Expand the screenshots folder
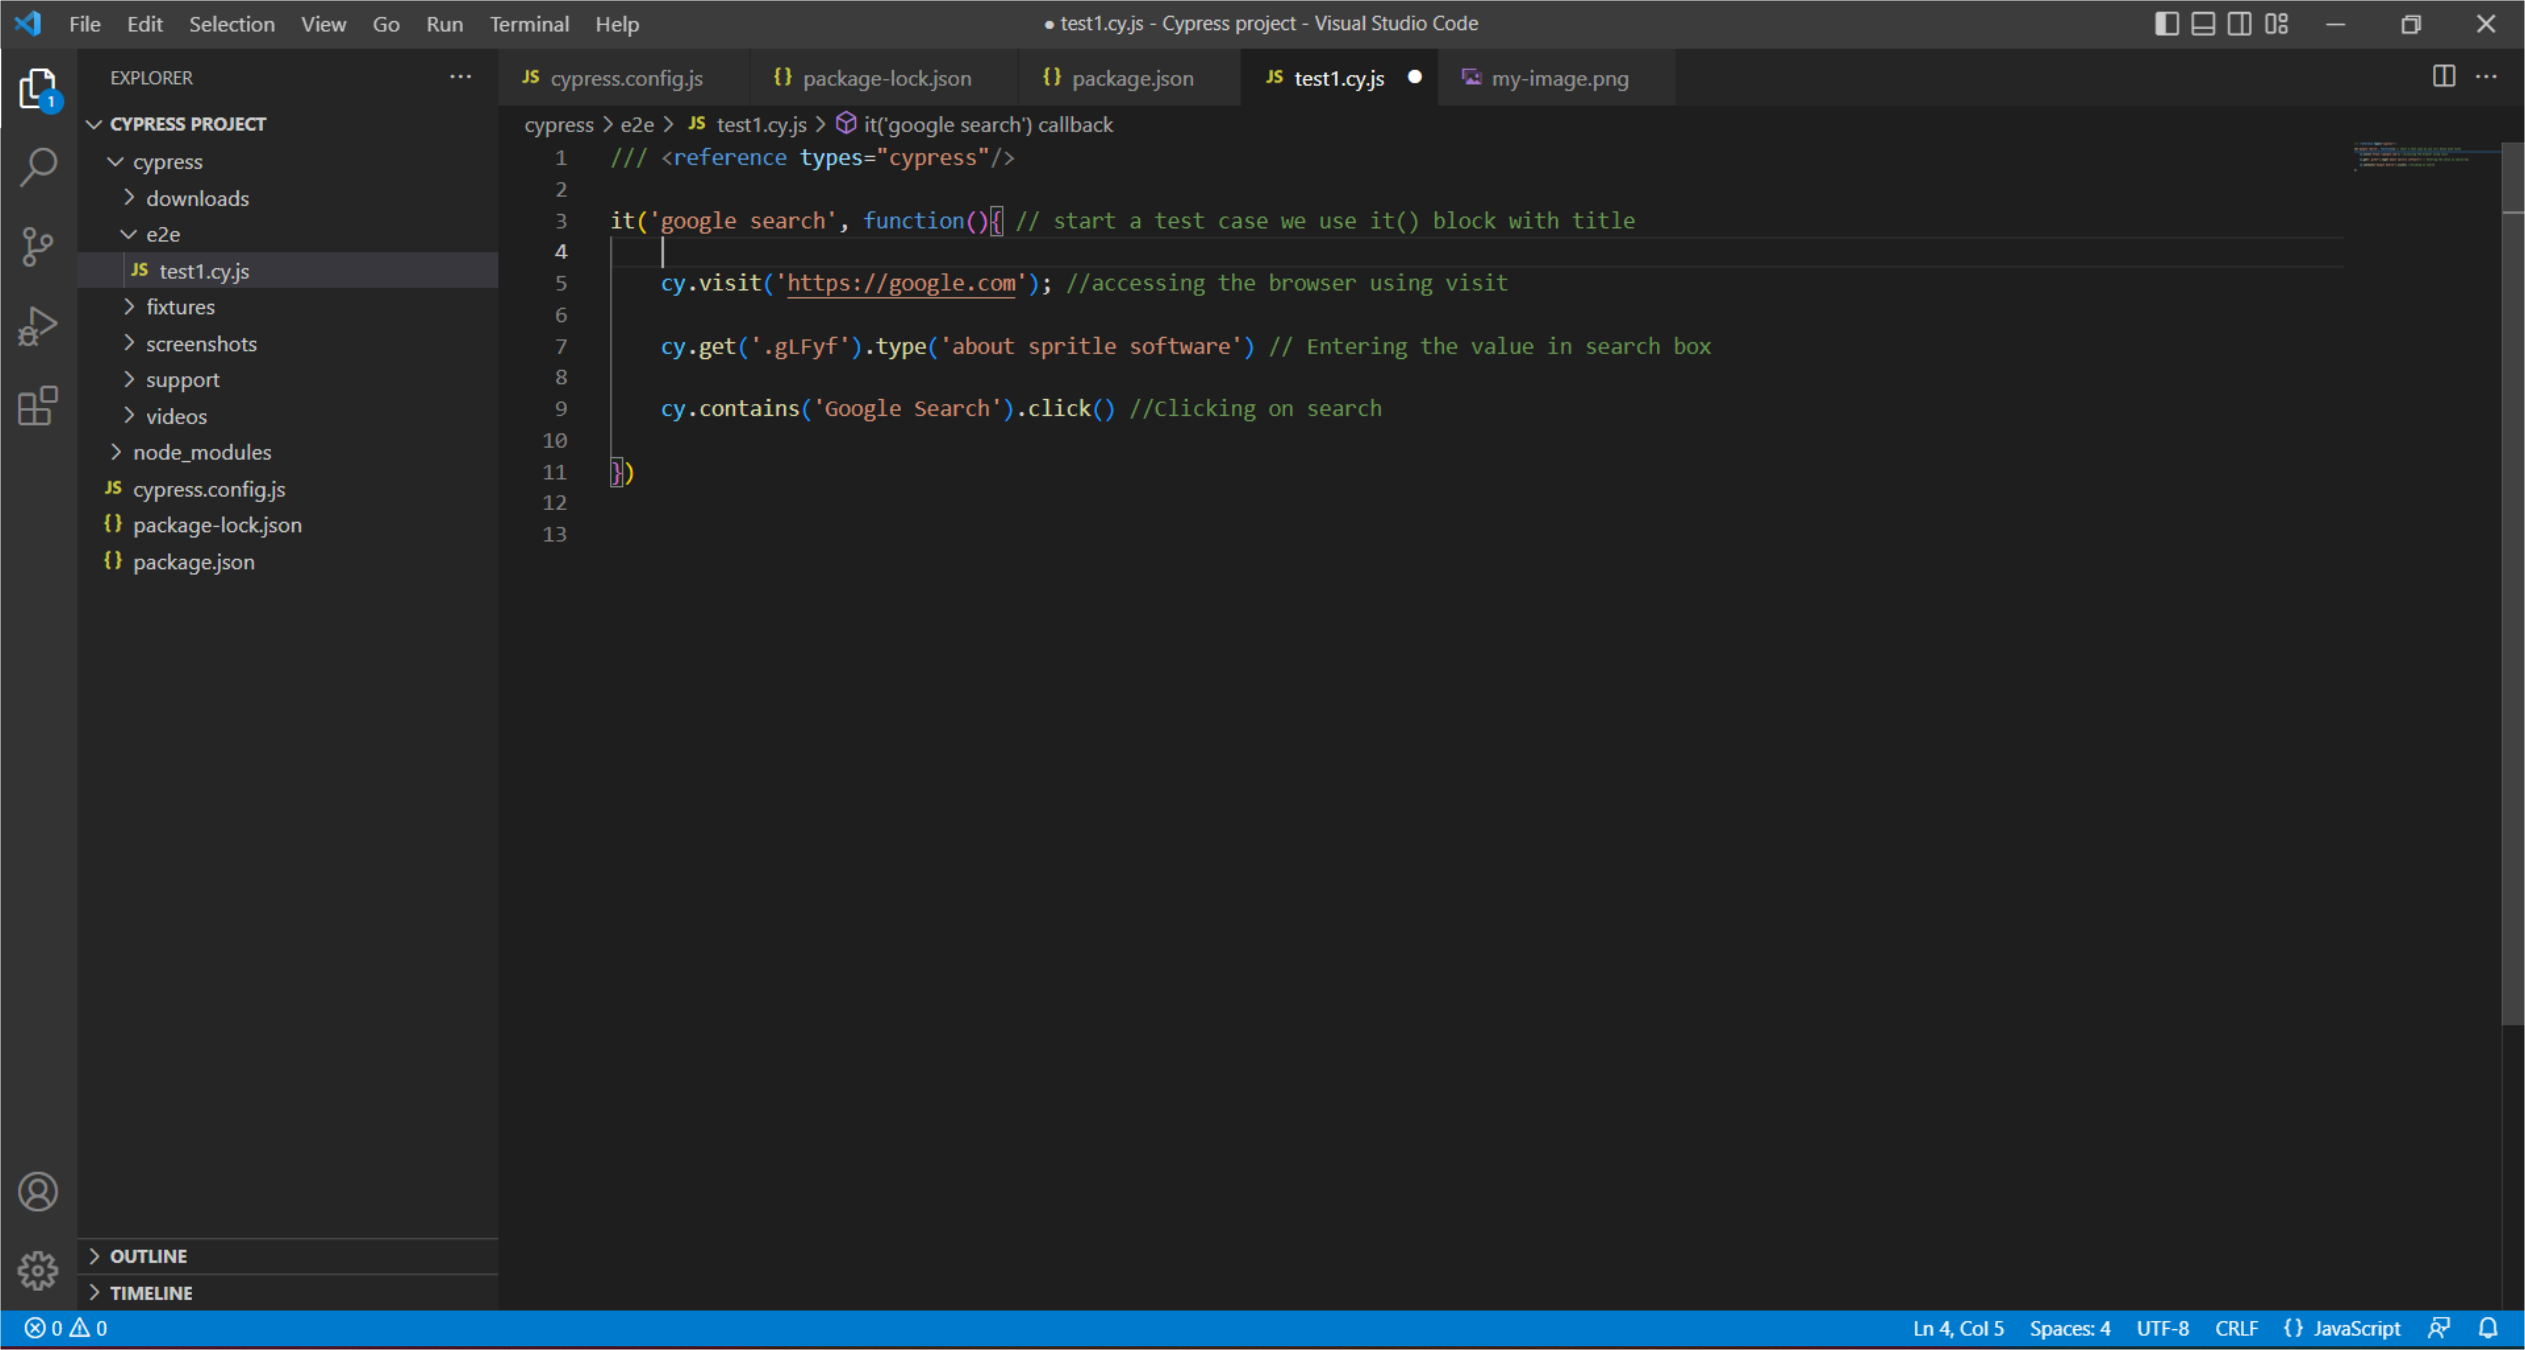The image size is (2525, 1350). click(129, 343)
